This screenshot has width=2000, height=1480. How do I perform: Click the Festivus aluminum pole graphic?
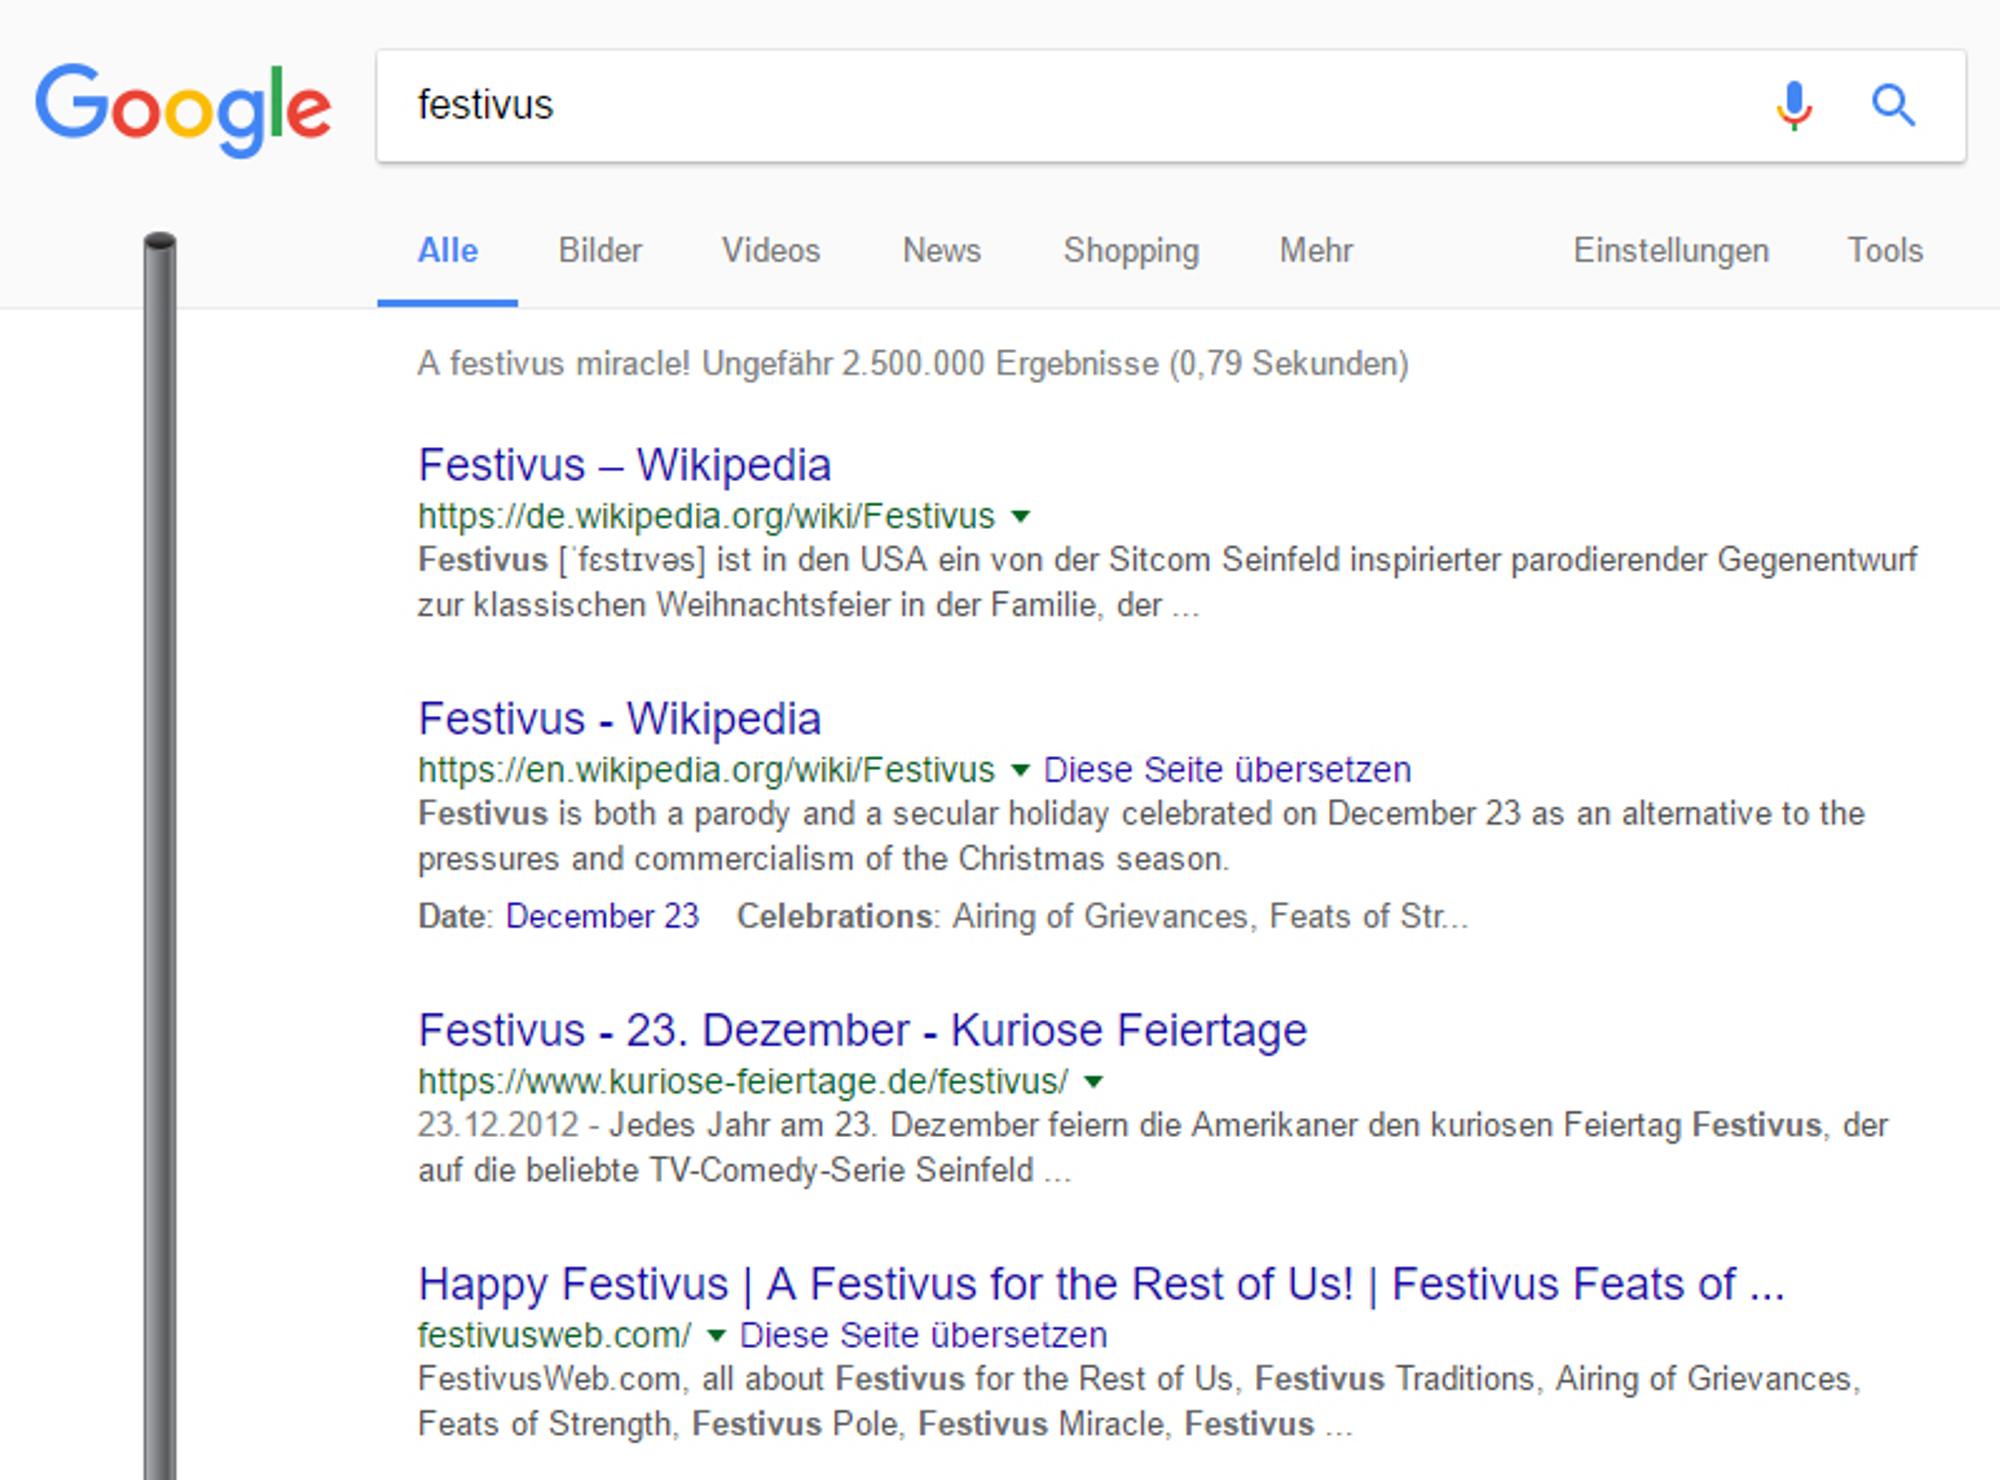pyautogui.click(x=160, y=856)
